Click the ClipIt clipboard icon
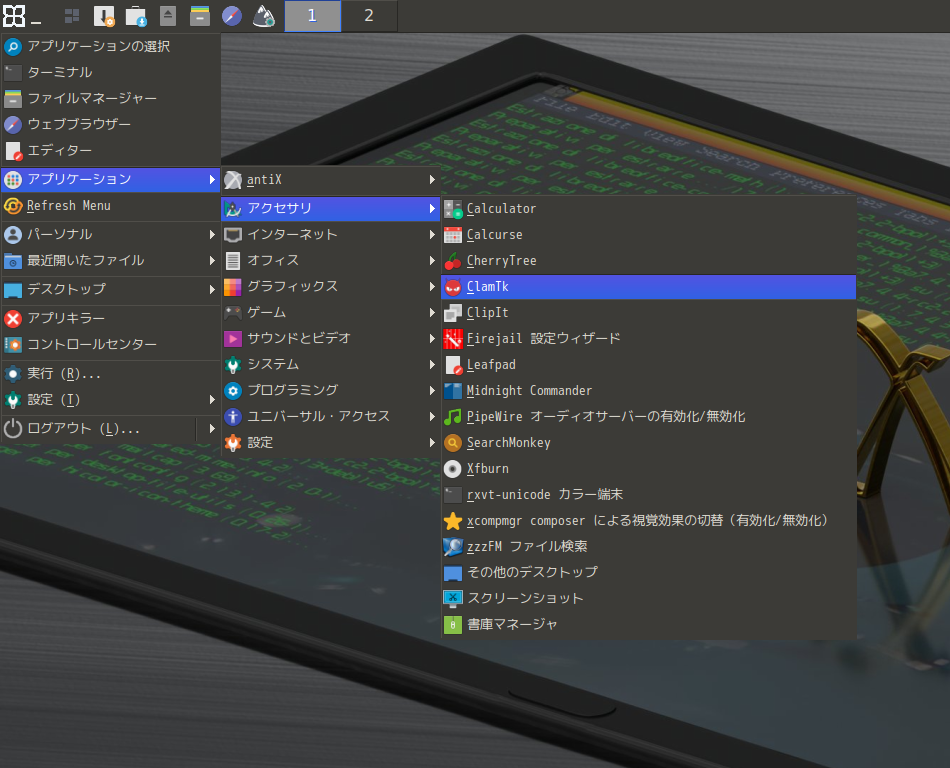 [453, 313]
